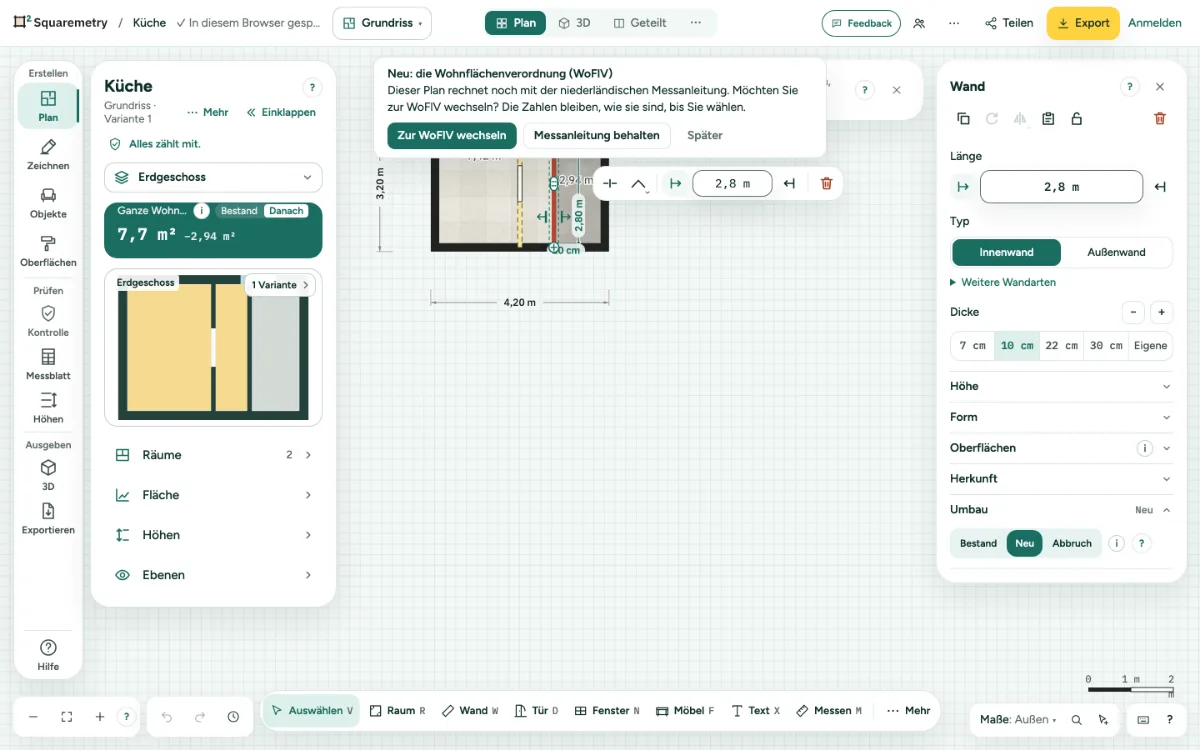Set the Umbau state to Abbruch
This screenshot has width=1200, height=750.
pyautogui.click(x=1072, y=543)
